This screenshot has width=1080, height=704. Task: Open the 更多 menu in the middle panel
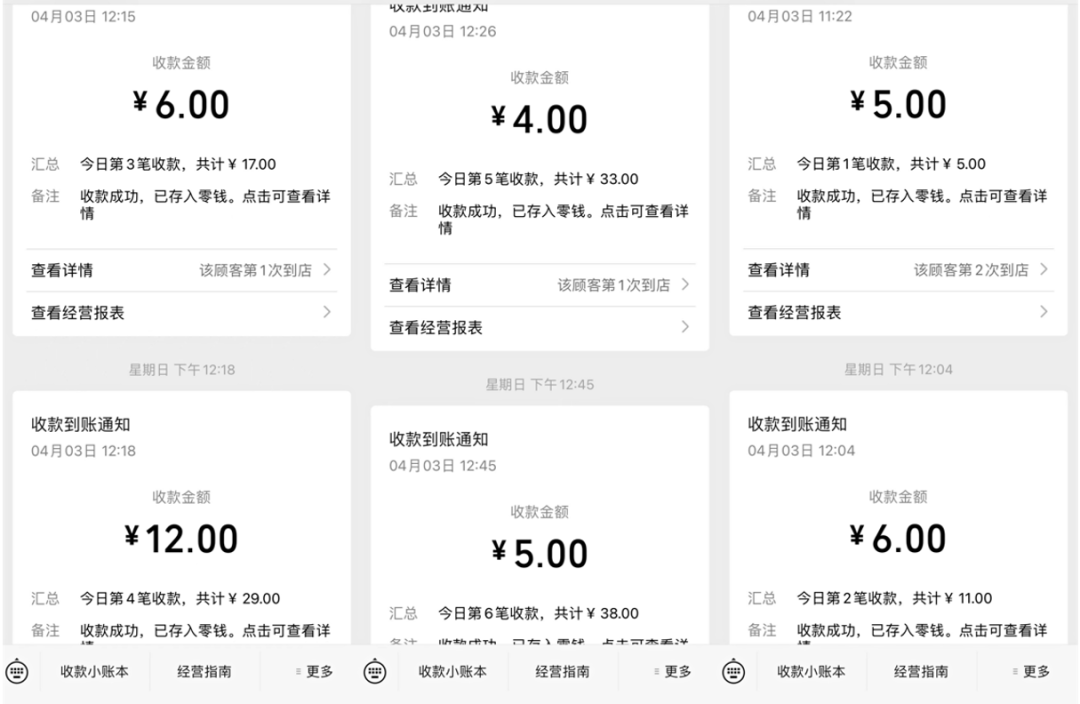coord(672,672)
